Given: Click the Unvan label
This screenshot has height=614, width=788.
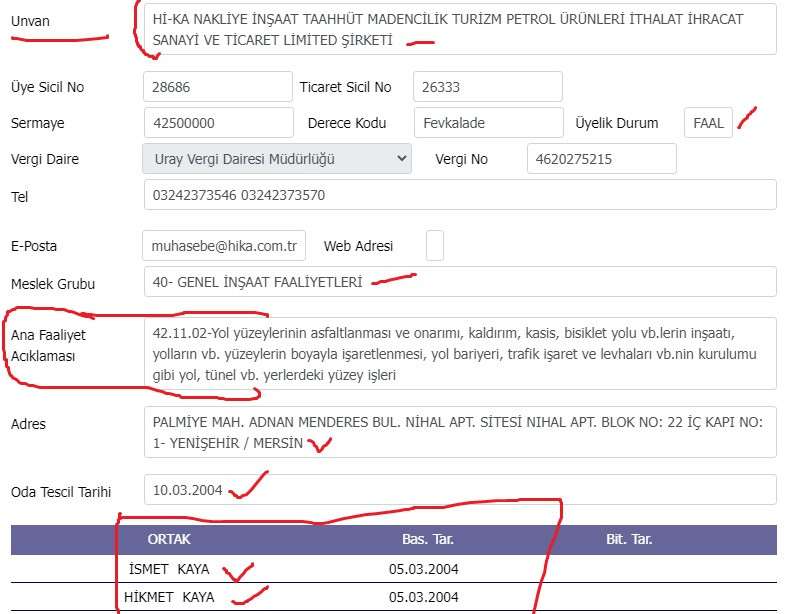Looking at the screenshot, I should pos(30,21).
